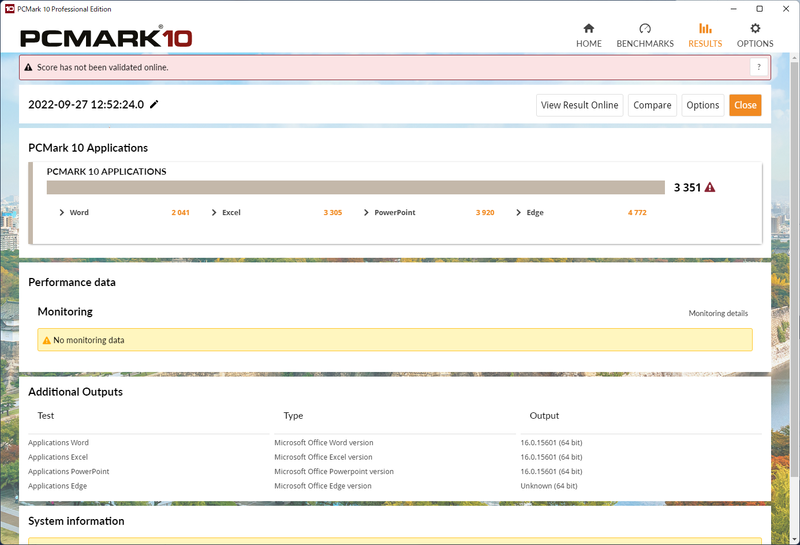Expand the Excel score details

[214, 212]
